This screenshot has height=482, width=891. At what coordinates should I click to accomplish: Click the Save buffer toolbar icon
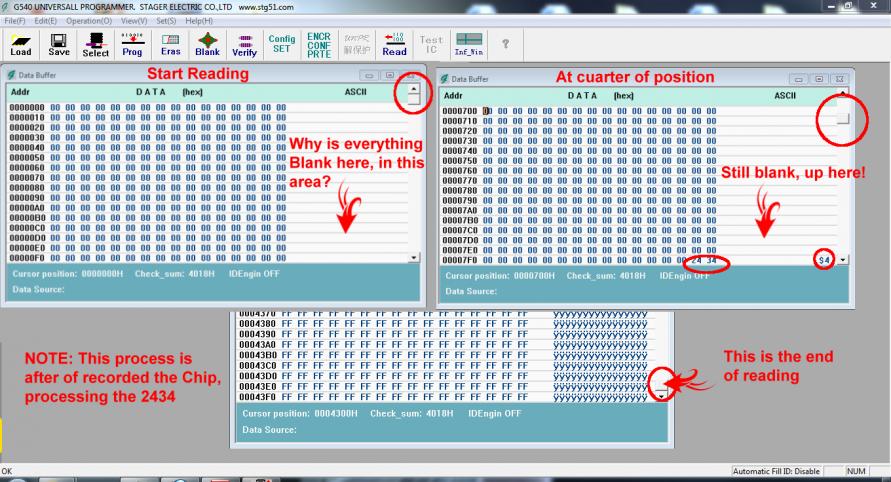point(58,45)
